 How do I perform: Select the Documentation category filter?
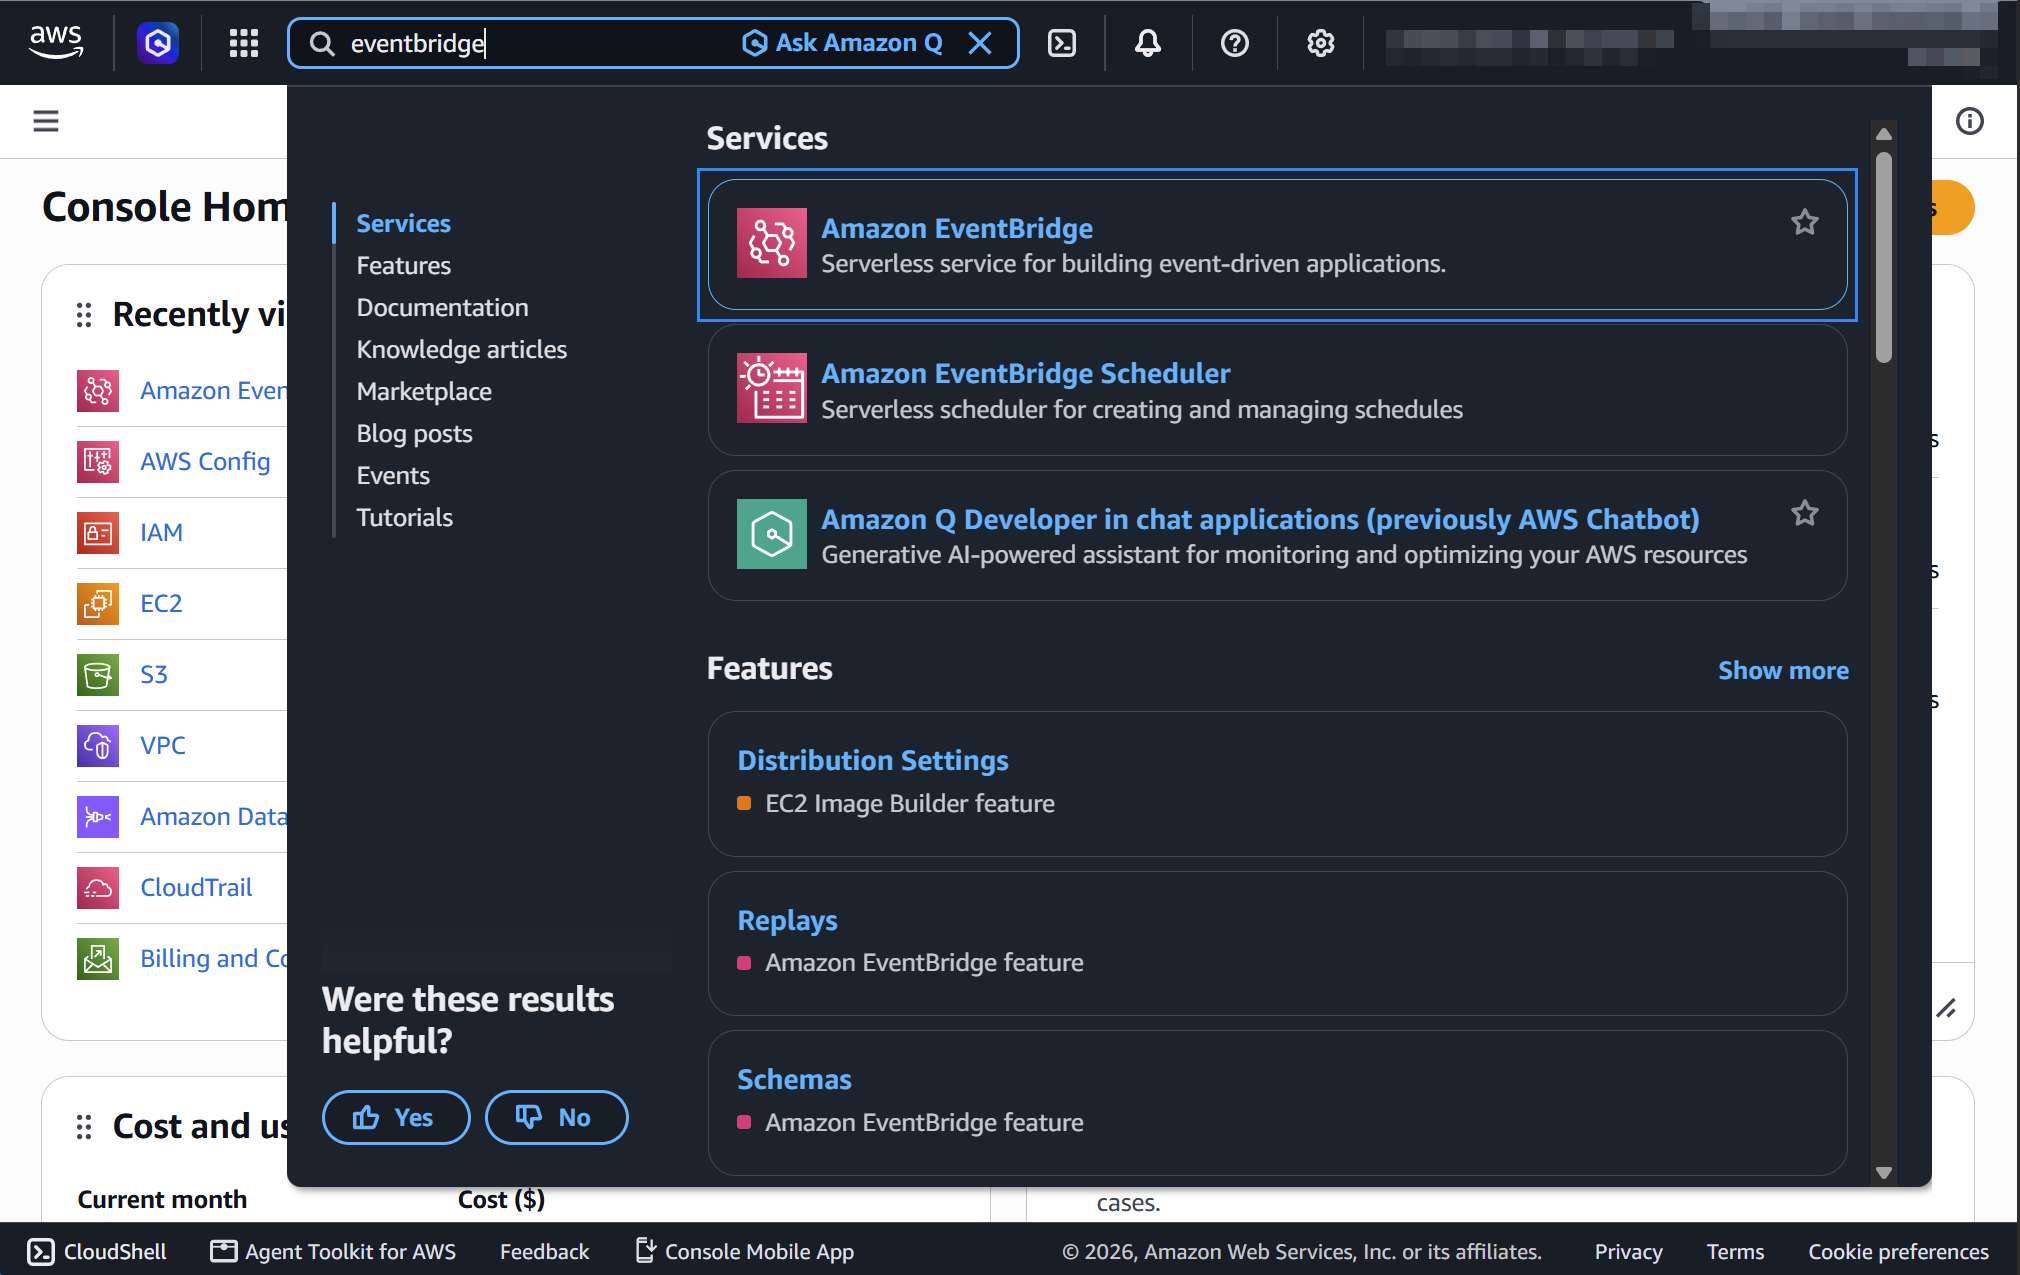point(443,307)
